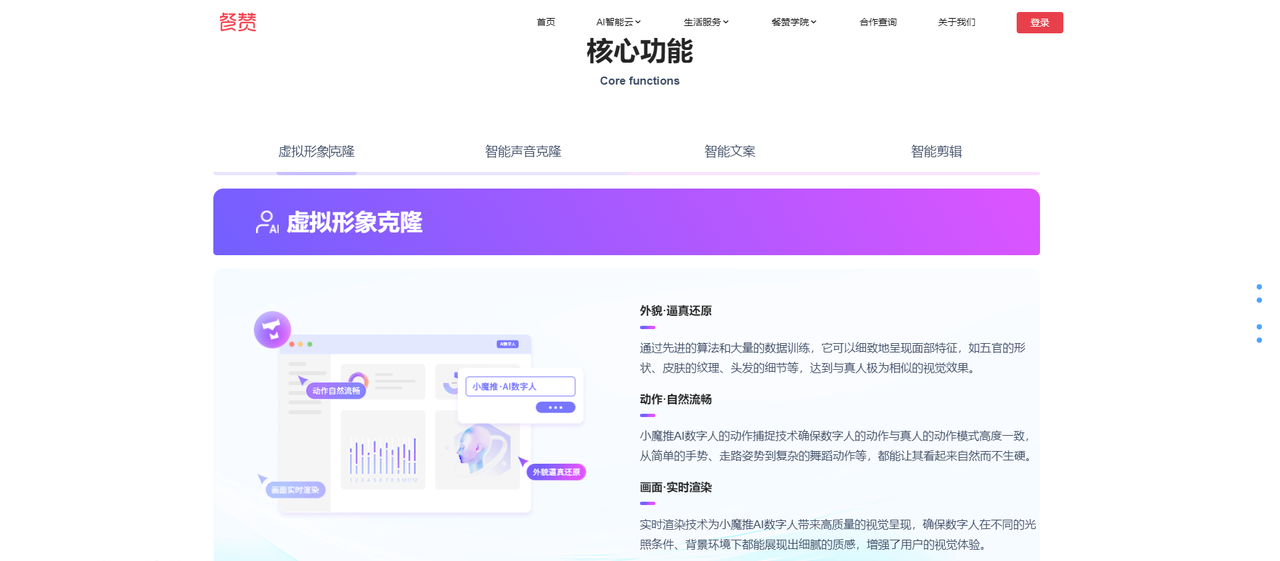Click the bottom blue side navigation dot

1259,340
